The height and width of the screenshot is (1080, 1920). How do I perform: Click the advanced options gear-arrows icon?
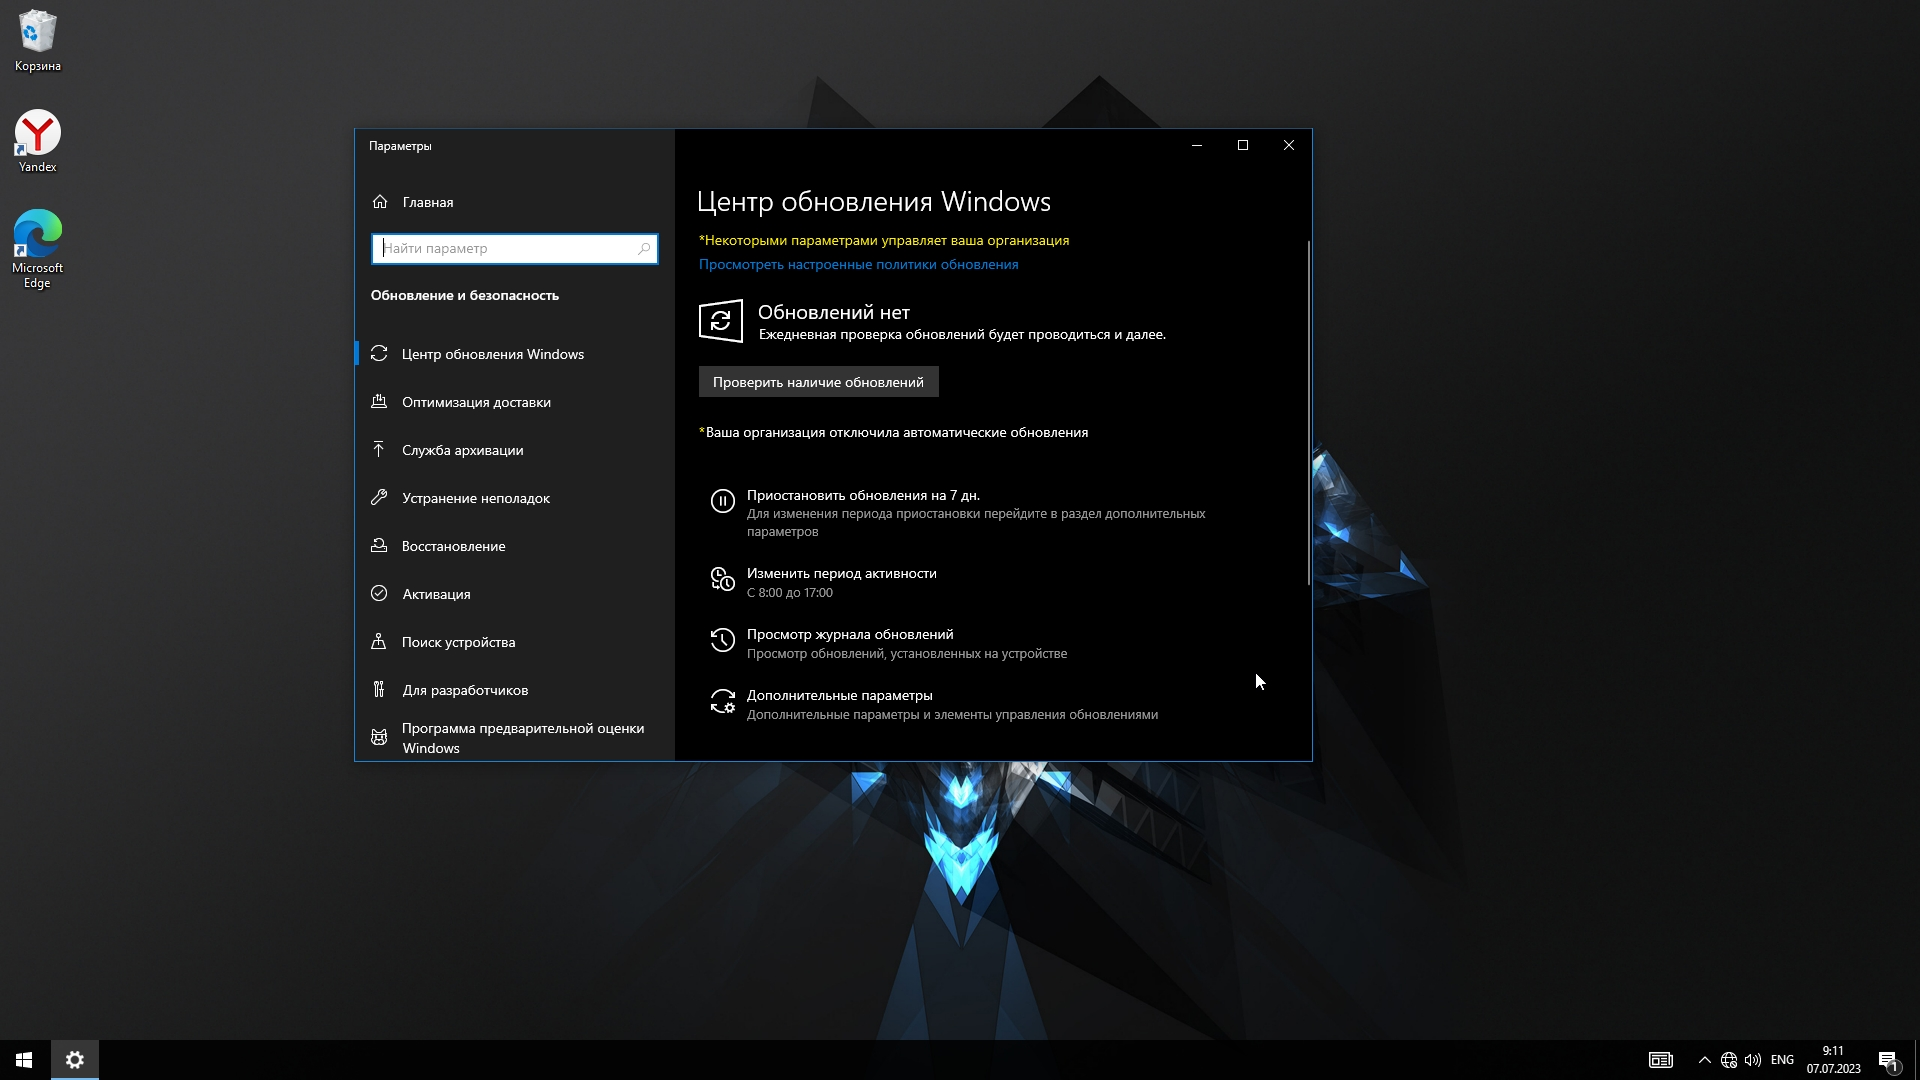point(722,702)
